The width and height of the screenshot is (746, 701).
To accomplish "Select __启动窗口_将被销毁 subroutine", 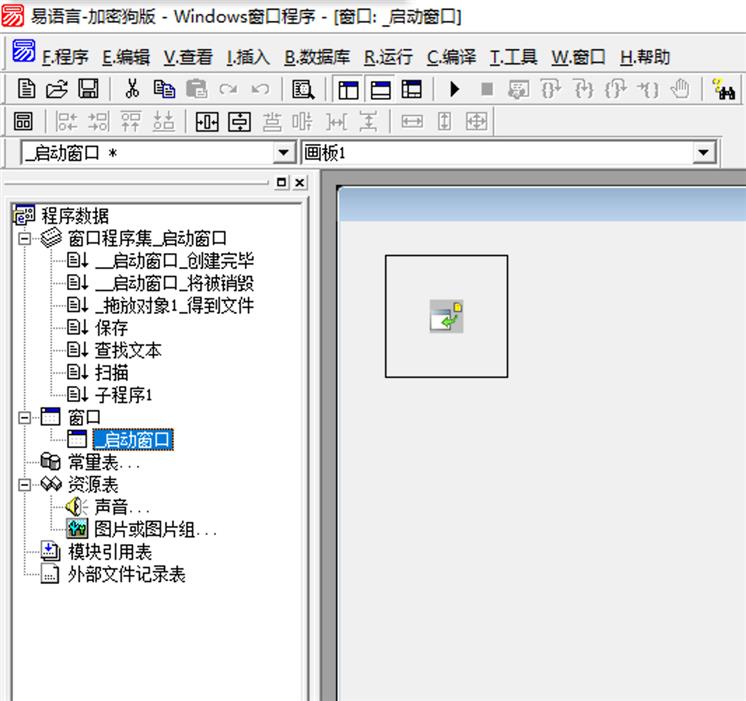I will 174,283.
